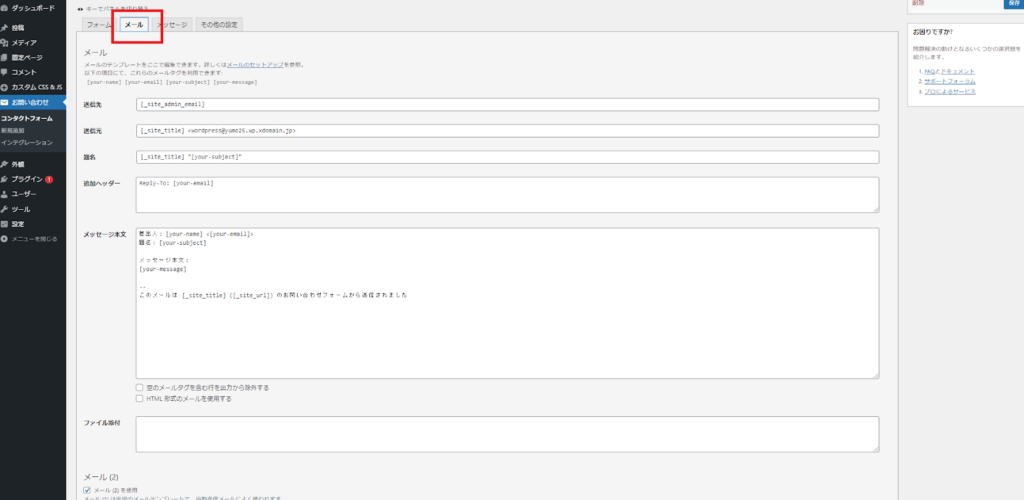Open the メディア media library icon
Screen dimensions: 1024x500
coord(5,42)
